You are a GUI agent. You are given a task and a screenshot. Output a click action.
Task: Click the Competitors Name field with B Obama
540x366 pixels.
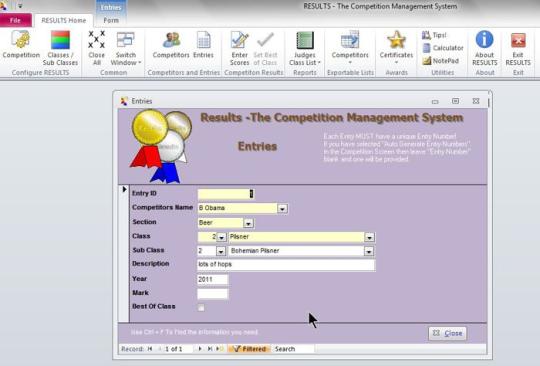[238, 208]
